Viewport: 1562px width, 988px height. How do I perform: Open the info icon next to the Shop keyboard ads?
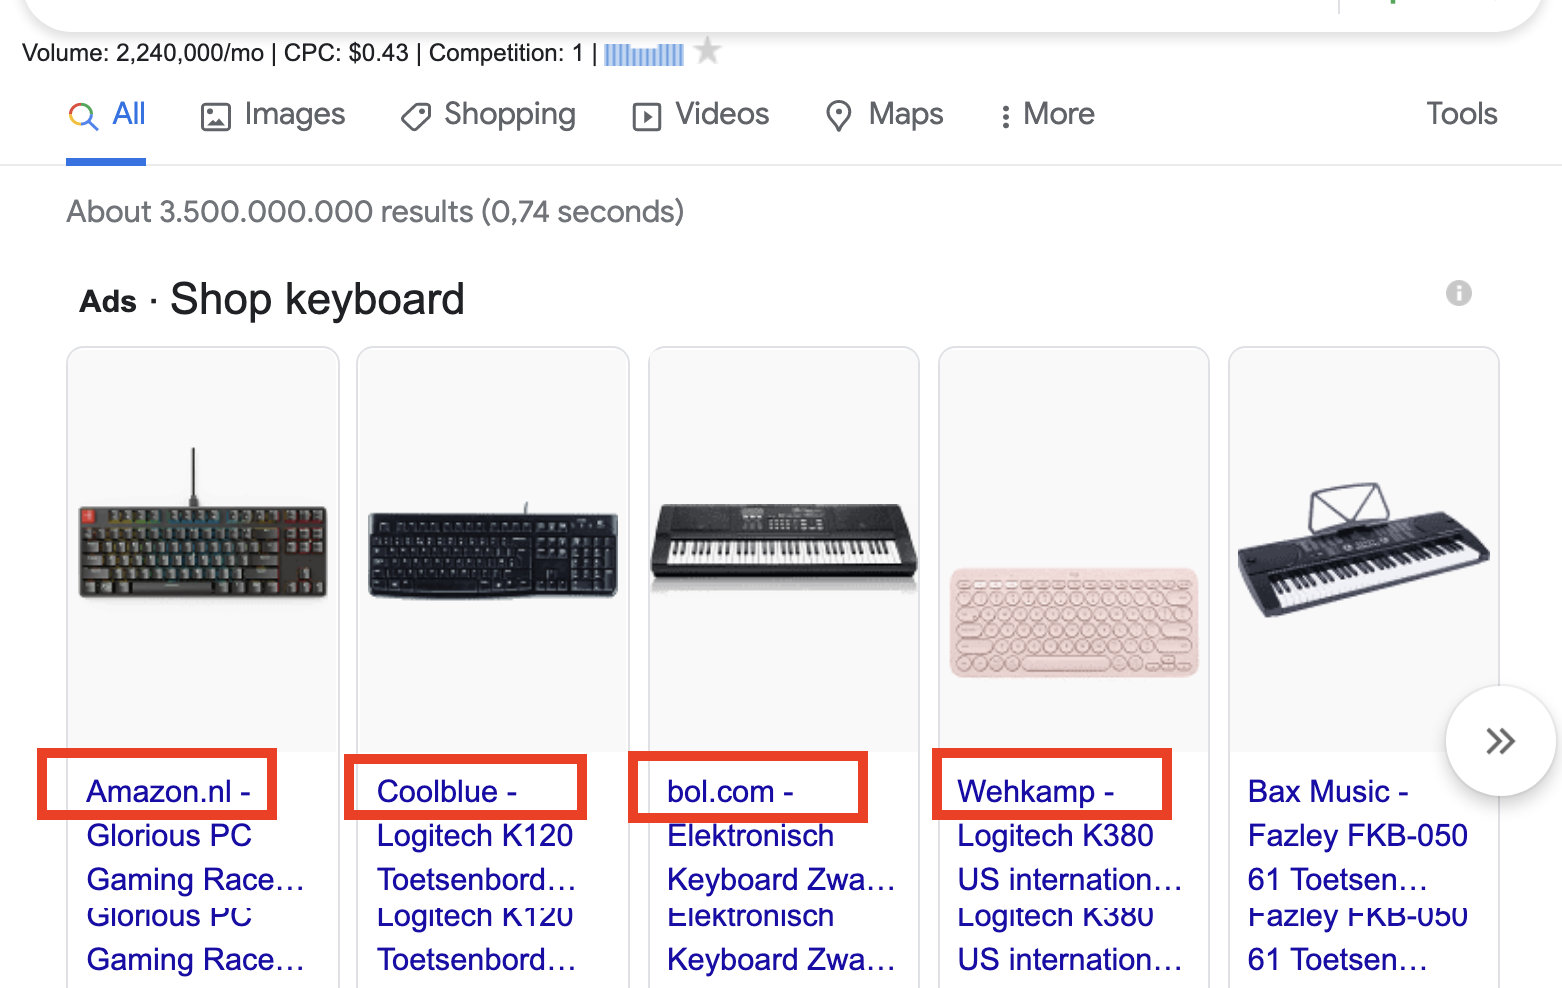[1458, 293]
